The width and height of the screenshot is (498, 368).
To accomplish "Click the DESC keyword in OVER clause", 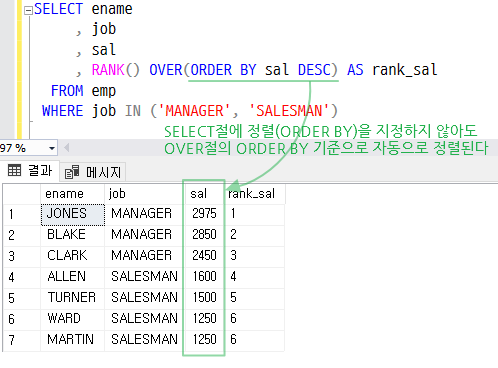I will (314, 70).
